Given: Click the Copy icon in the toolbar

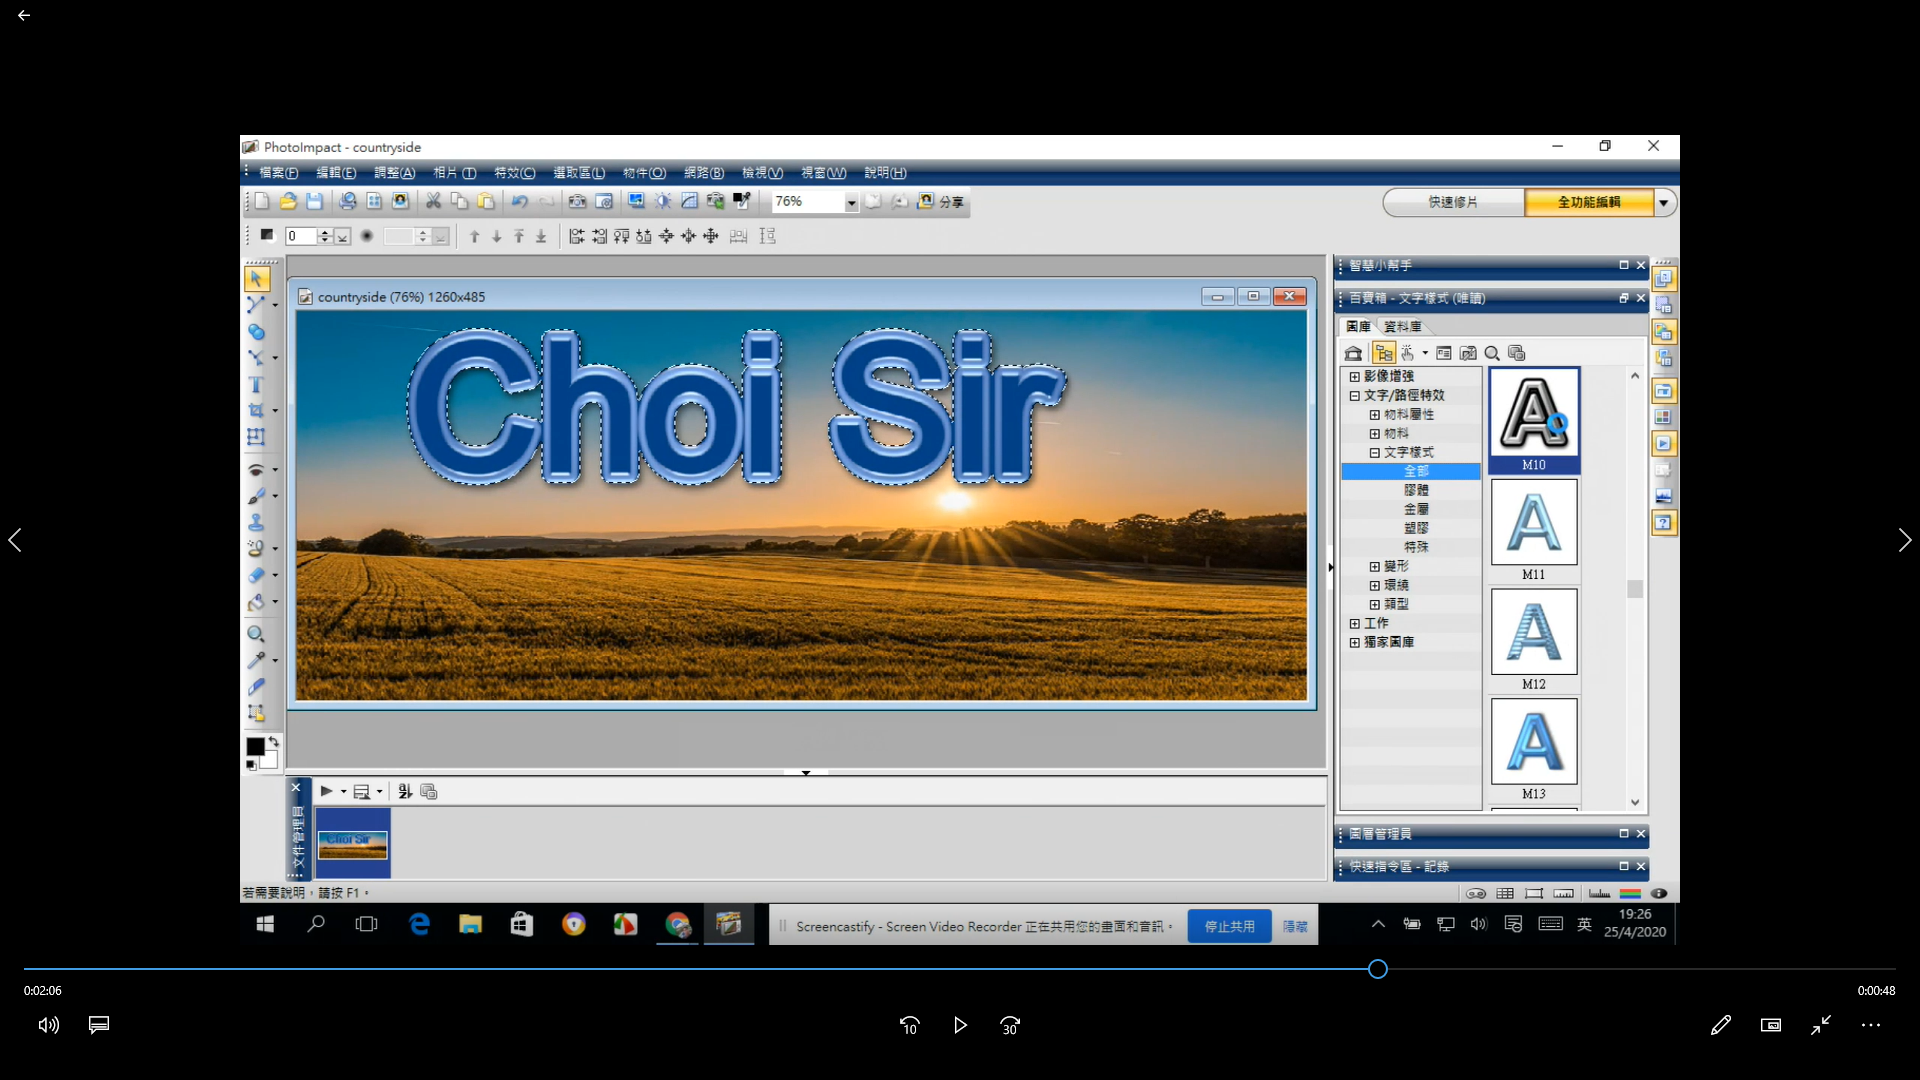Looking at the screenshot, I should point(459,202).
